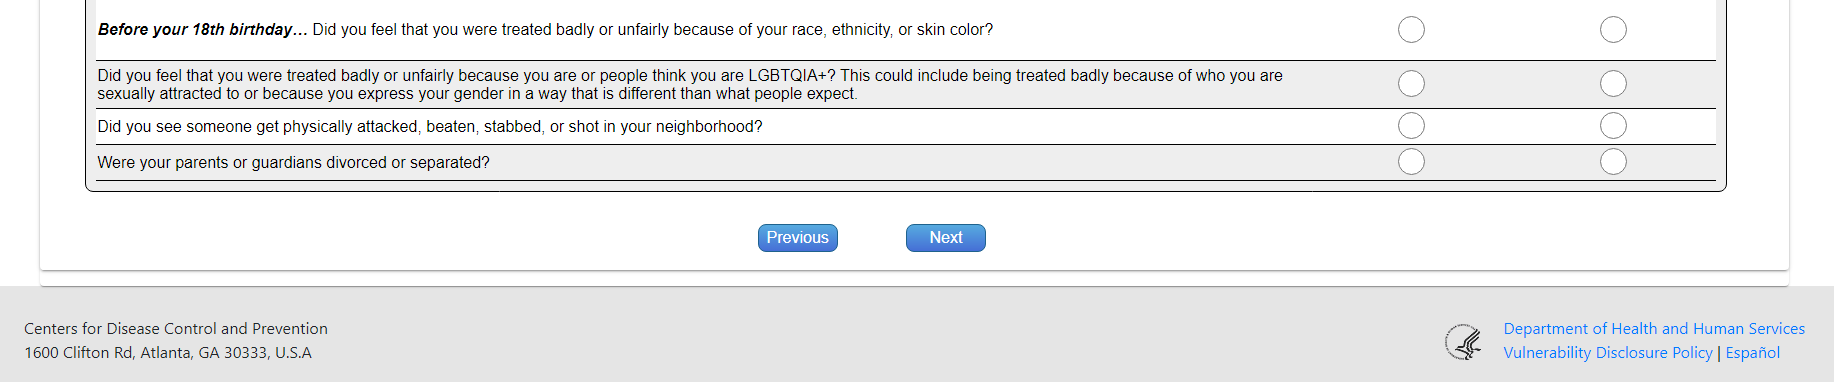Choose right radio for LGBTQIA+ treatment question
1834x382 pixels.
tap(1613, 84)
